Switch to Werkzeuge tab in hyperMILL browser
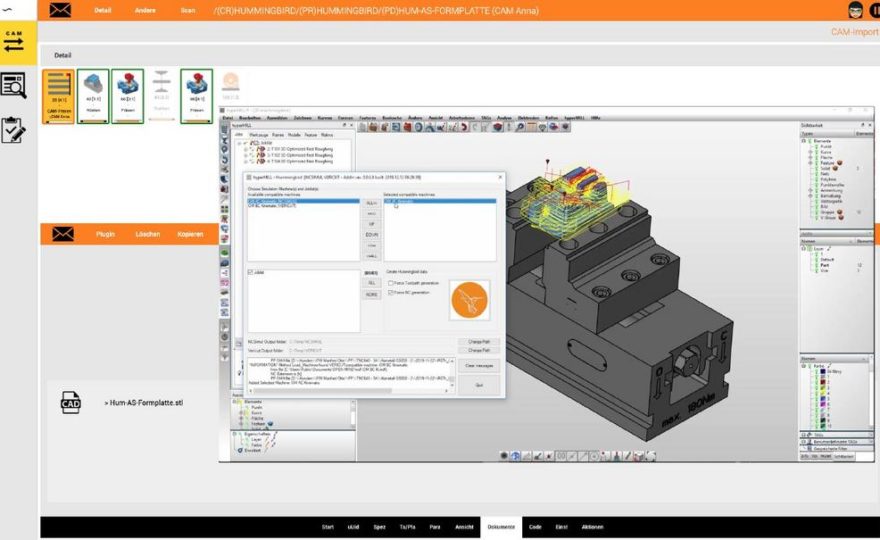Viewport: 880px width, 540px height. (259, 135)
